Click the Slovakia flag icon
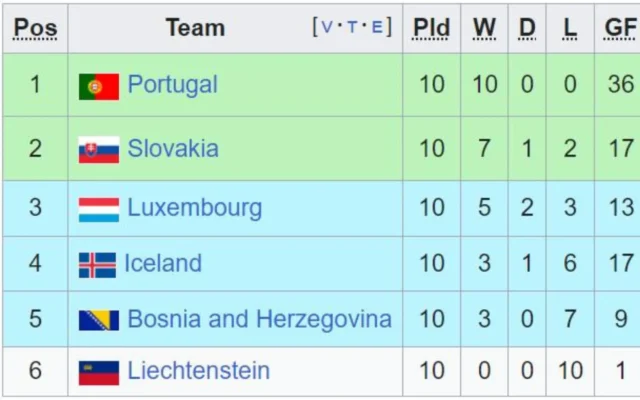This screenshot has height=400, width=640. pos(99,150)
